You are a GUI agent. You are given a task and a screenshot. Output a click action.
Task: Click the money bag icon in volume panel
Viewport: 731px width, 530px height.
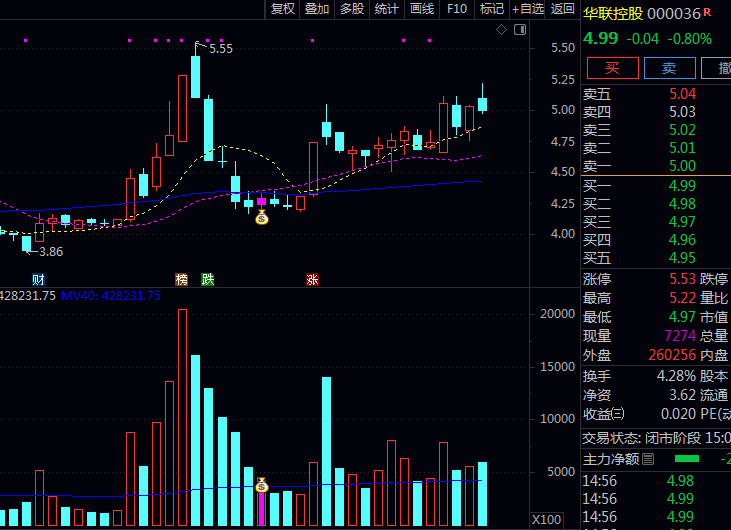262,485
